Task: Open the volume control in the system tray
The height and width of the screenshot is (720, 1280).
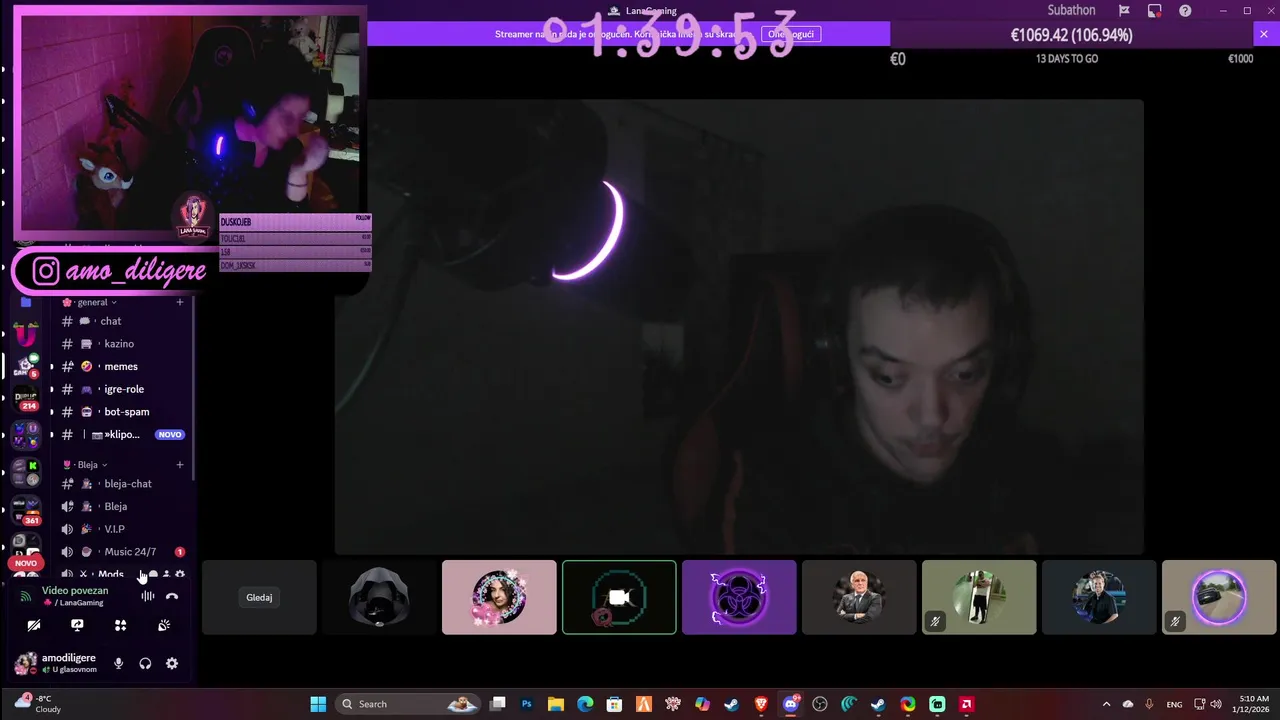Action: [x=1216, y=704]
